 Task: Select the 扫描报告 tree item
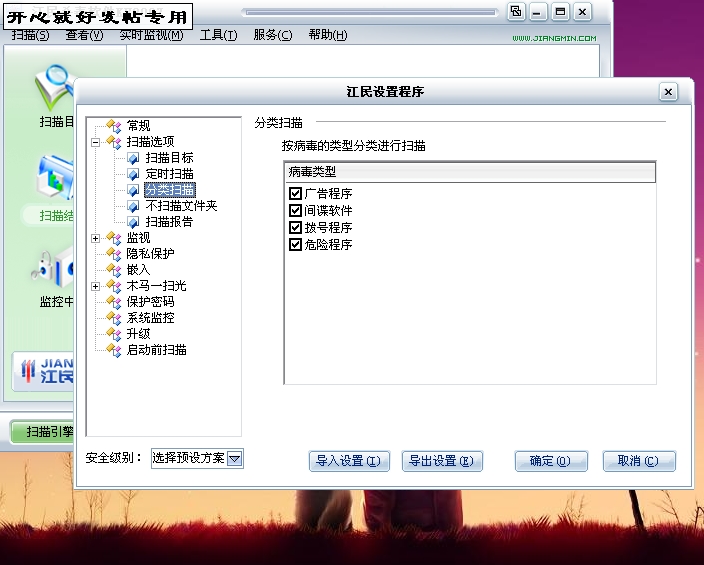click(169, 222)
